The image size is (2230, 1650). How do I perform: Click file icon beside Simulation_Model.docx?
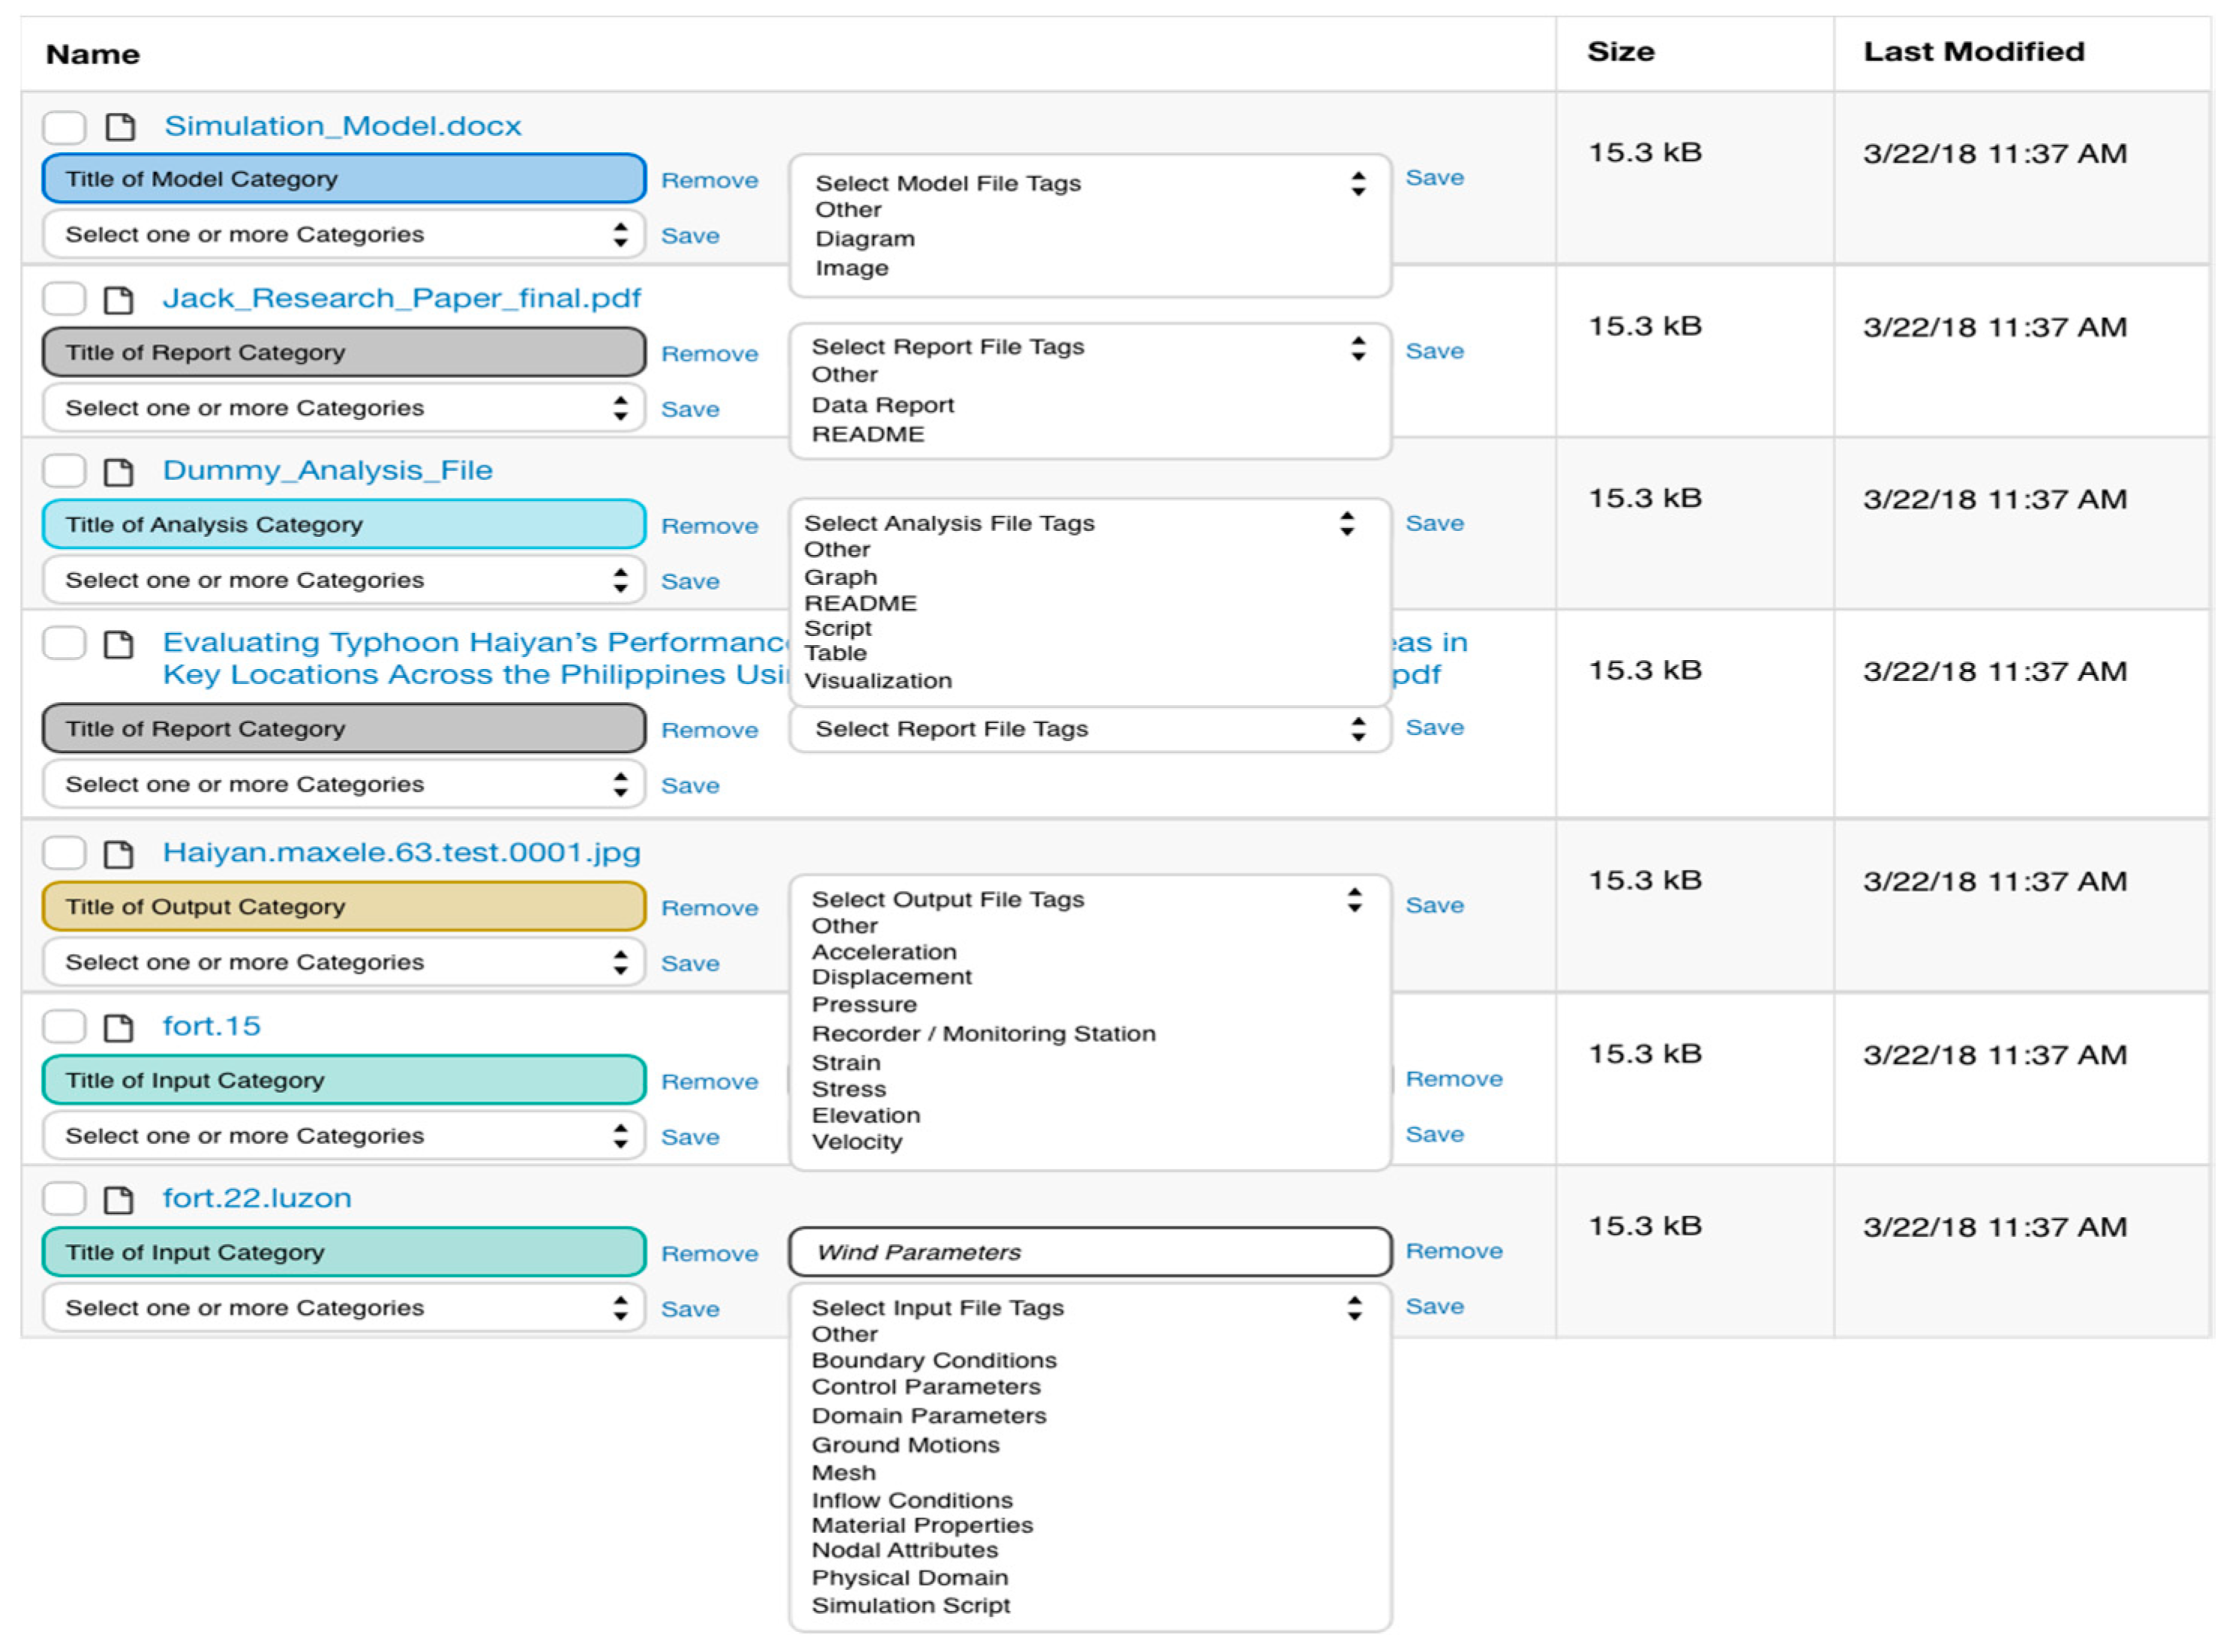pos(121,127)
